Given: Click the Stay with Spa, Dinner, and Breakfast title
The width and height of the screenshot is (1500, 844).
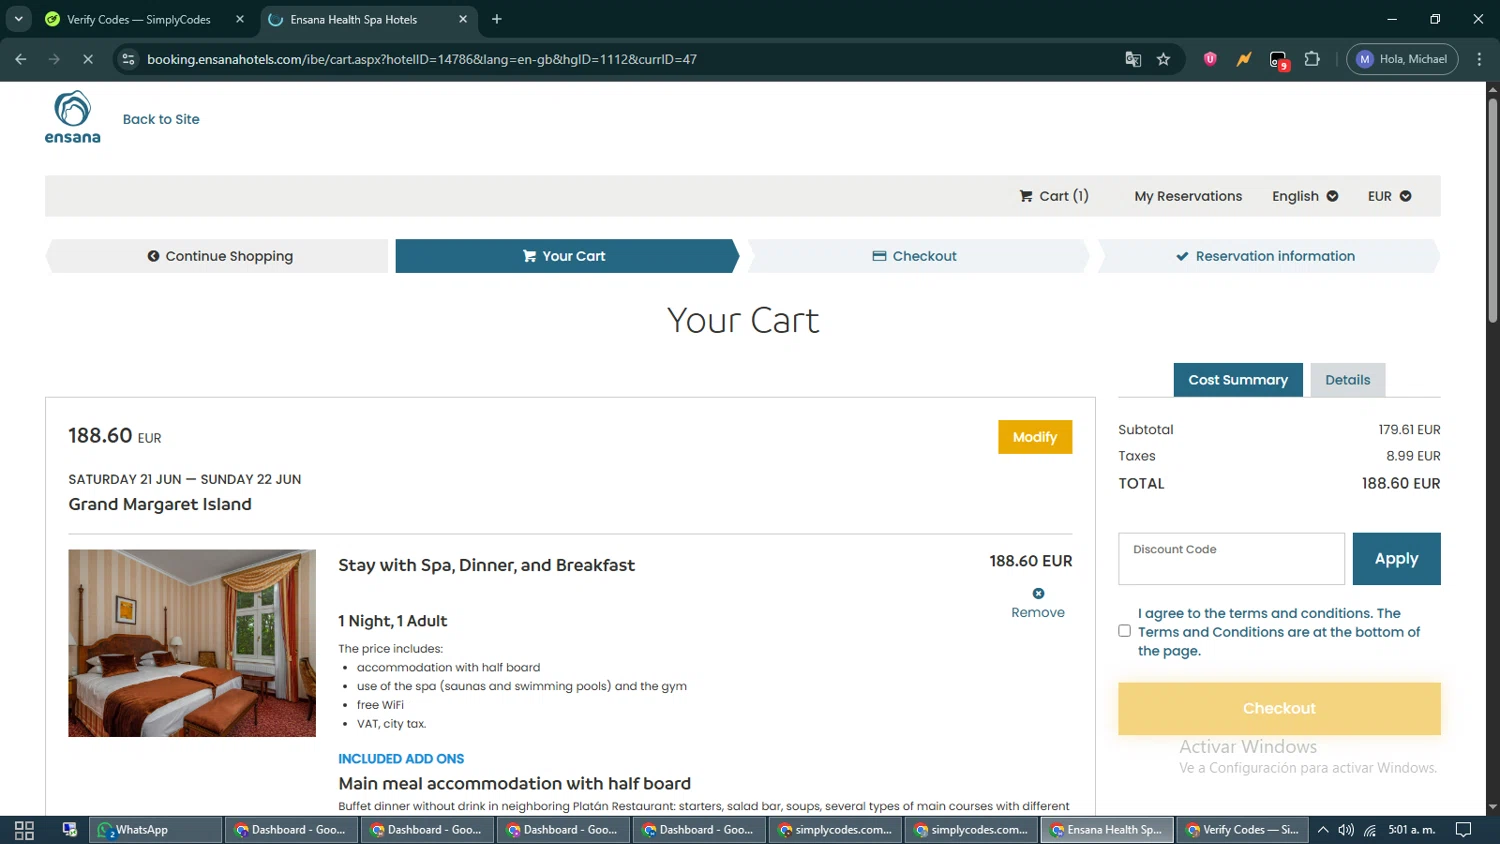Looking at the screenshot, I should click(x=486, y=565).
